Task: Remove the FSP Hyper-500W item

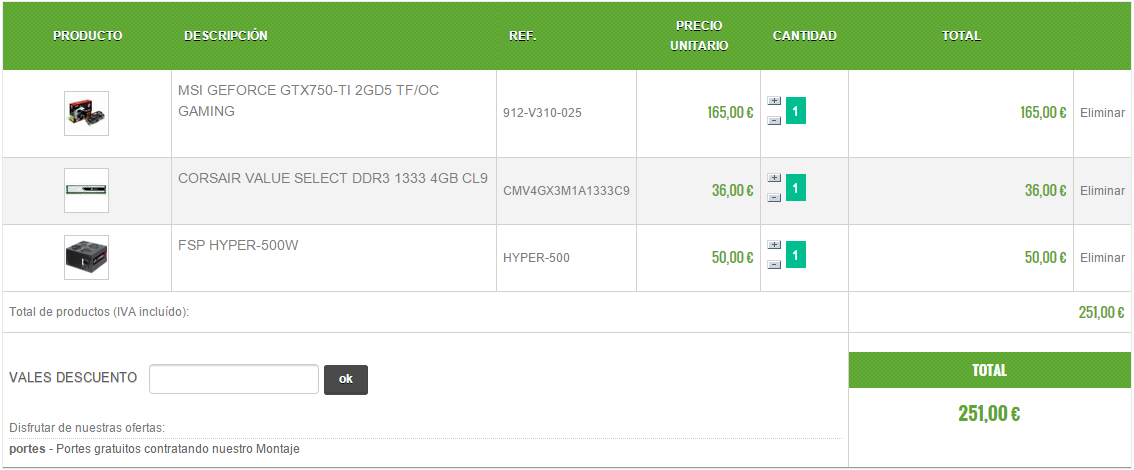Action: coord(1102,257)
